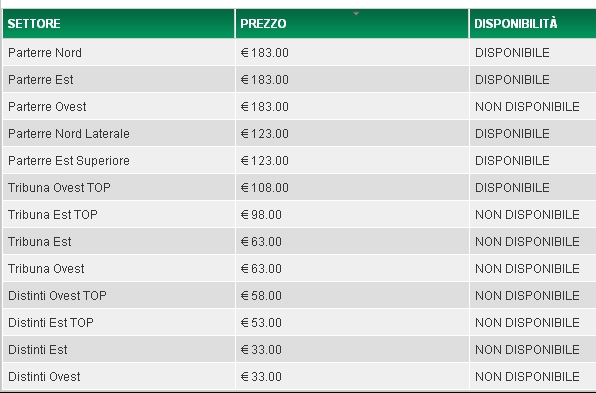This screenshot has width=596, height=393.
Task: Select the Distinti Ovest TOP row
Action: click(x=300, y=296)
